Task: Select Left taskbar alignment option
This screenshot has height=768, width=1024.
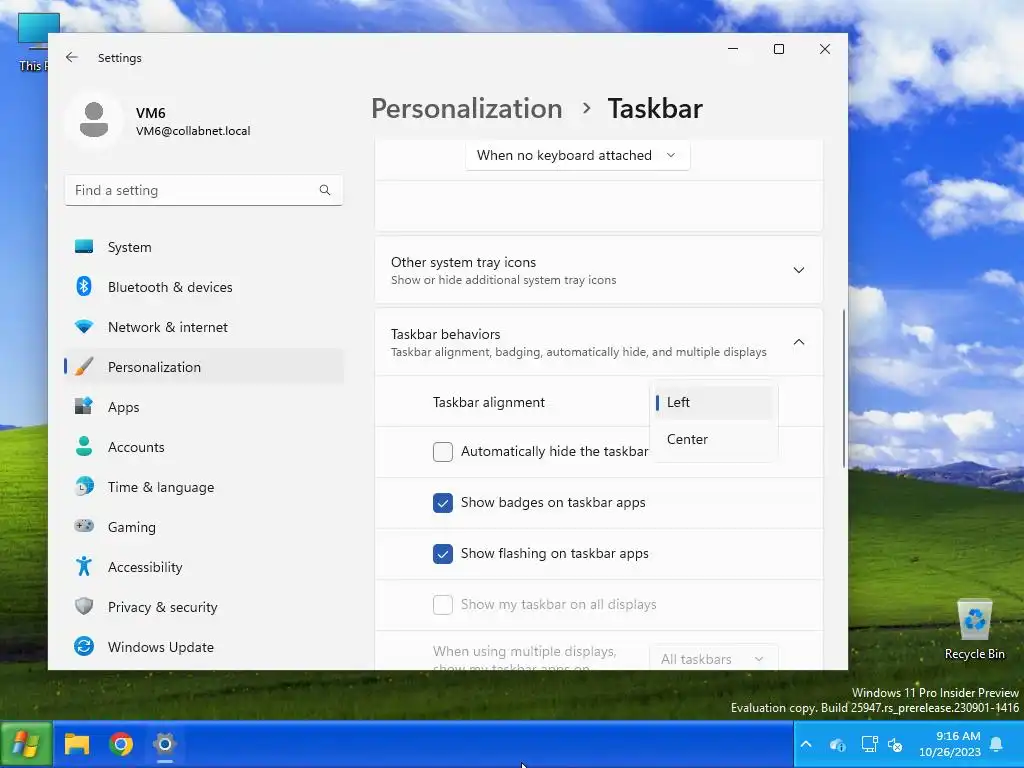Action: click(714, 402)
